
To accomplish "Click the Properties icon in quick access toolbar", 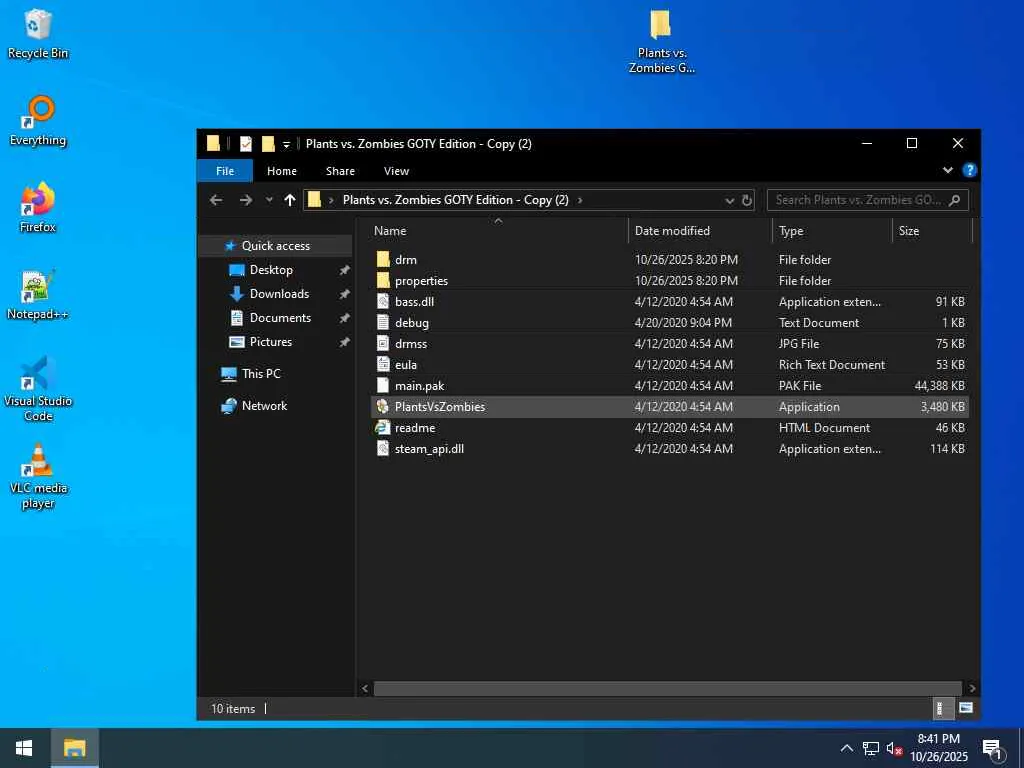I will [246, 144].
